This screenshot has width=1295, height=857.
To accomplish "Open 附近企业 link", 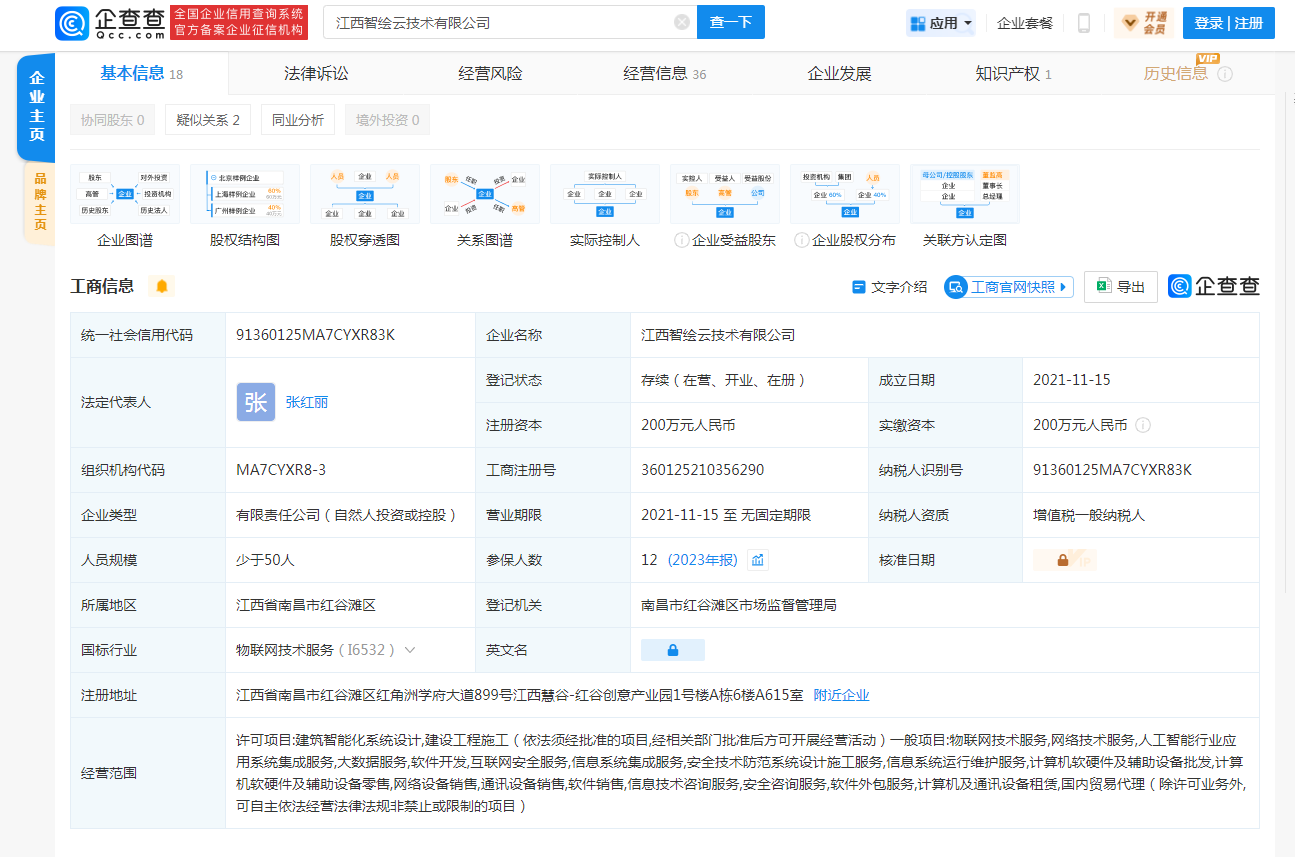I will pyautogui.click(x=841, y=695).
